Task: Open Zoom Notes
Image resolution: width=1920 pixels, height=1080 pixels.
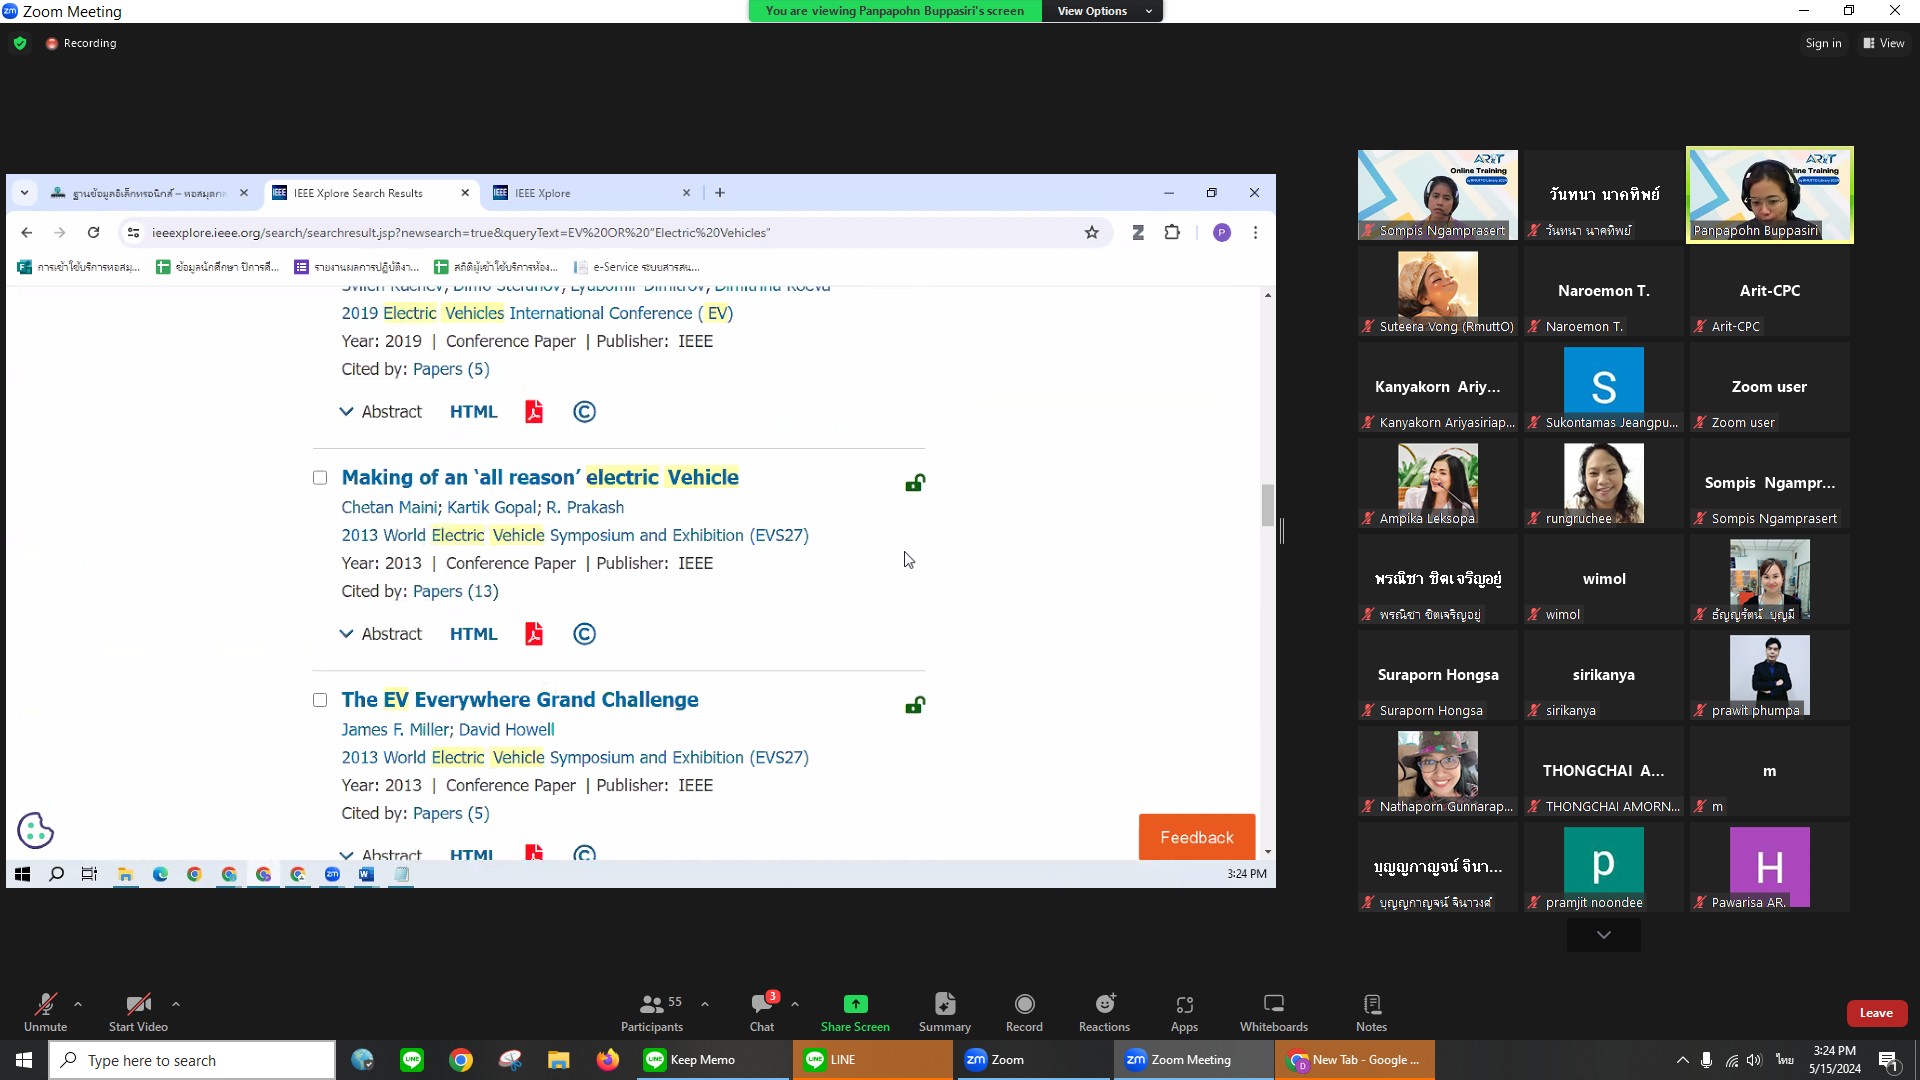Action: (1371, 1012)
